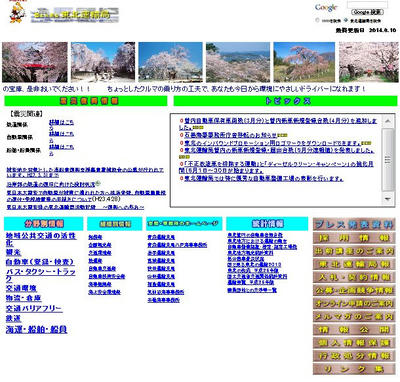Click the topics scrollbar thumb
The height and width of the screenshot is (382, 400).
point(388,159)
